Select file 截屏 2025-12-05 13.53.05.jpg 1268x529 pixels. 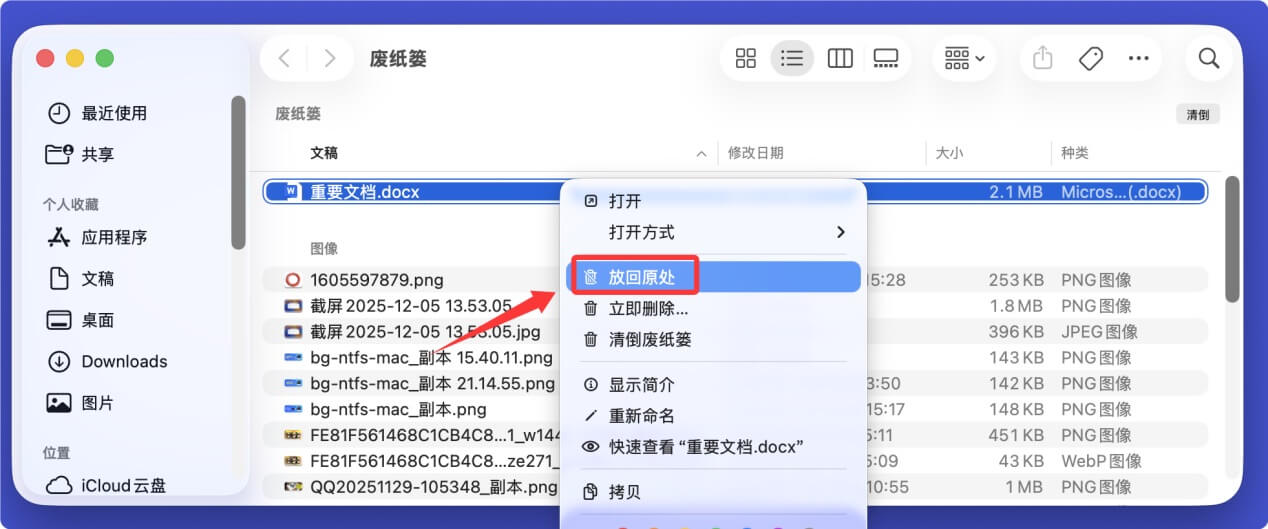(425, 331)
